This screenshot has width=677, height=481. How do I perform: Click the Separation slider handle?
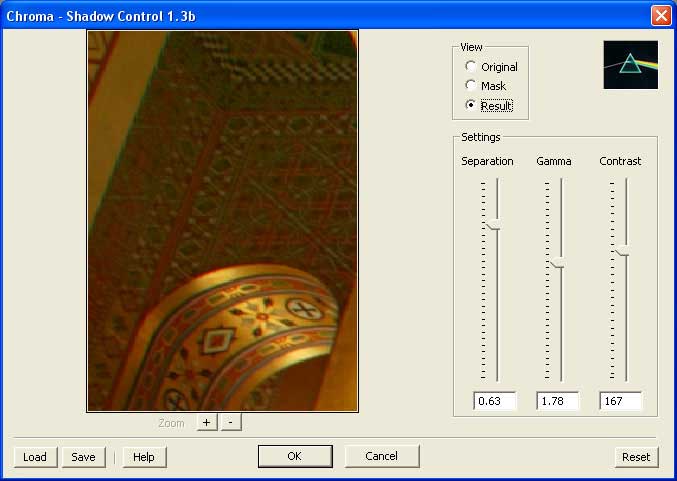coord(493,225)
